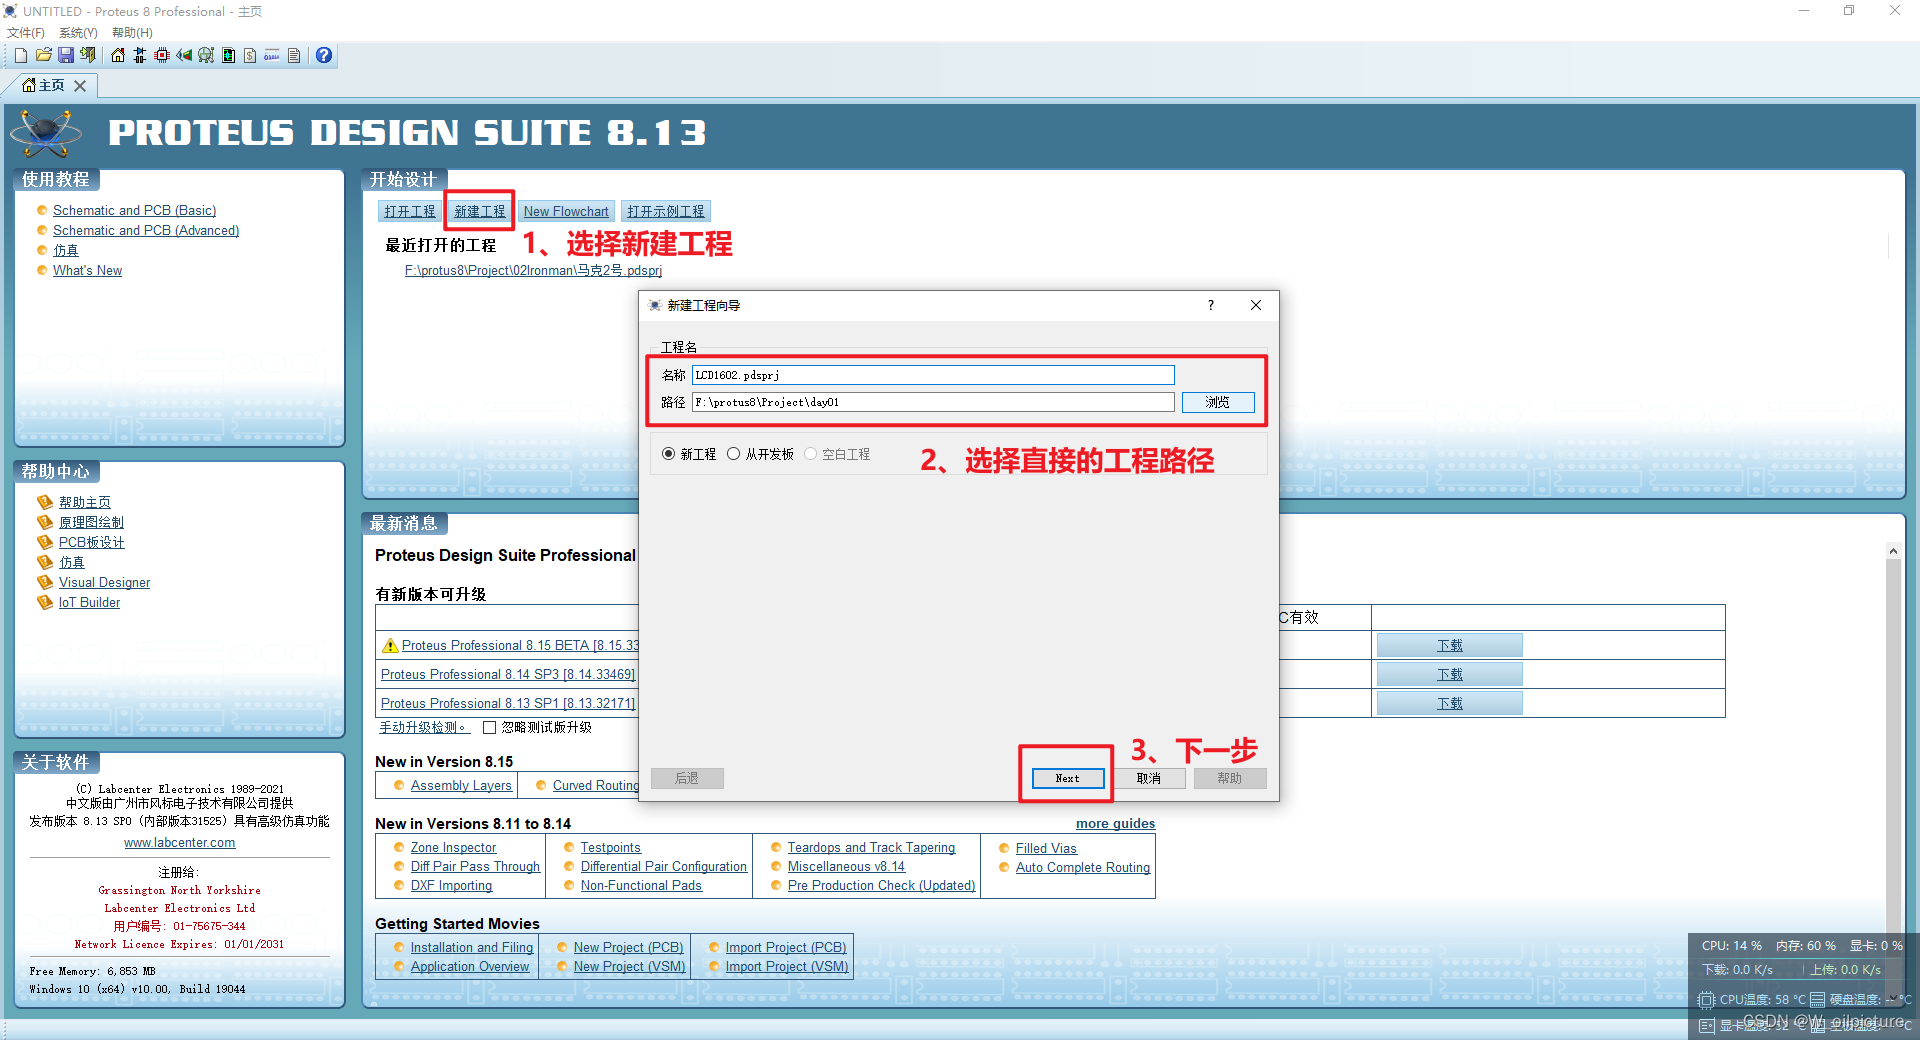Visit the www.labcenter.com link
The image size is (1920, 1040).
180,843
